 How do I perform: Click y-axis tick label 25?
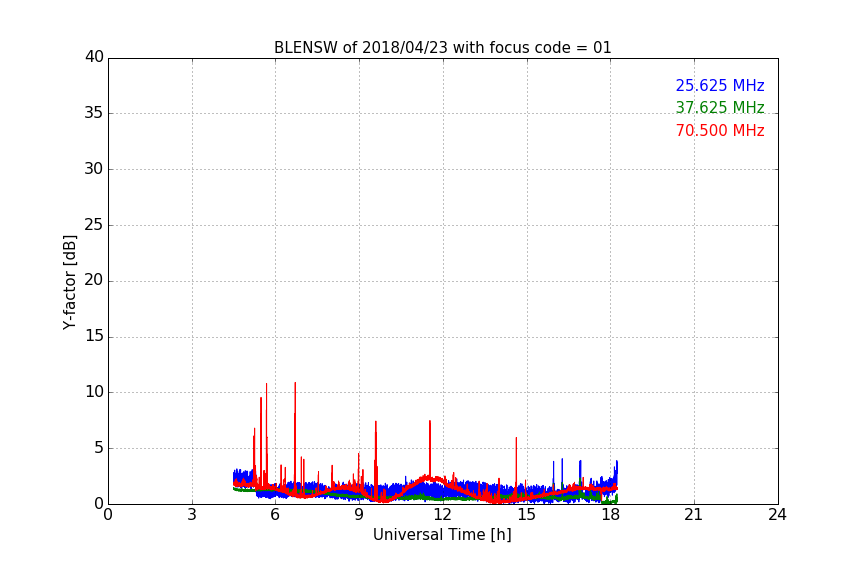pyautogui.click(x=94, y=225)
